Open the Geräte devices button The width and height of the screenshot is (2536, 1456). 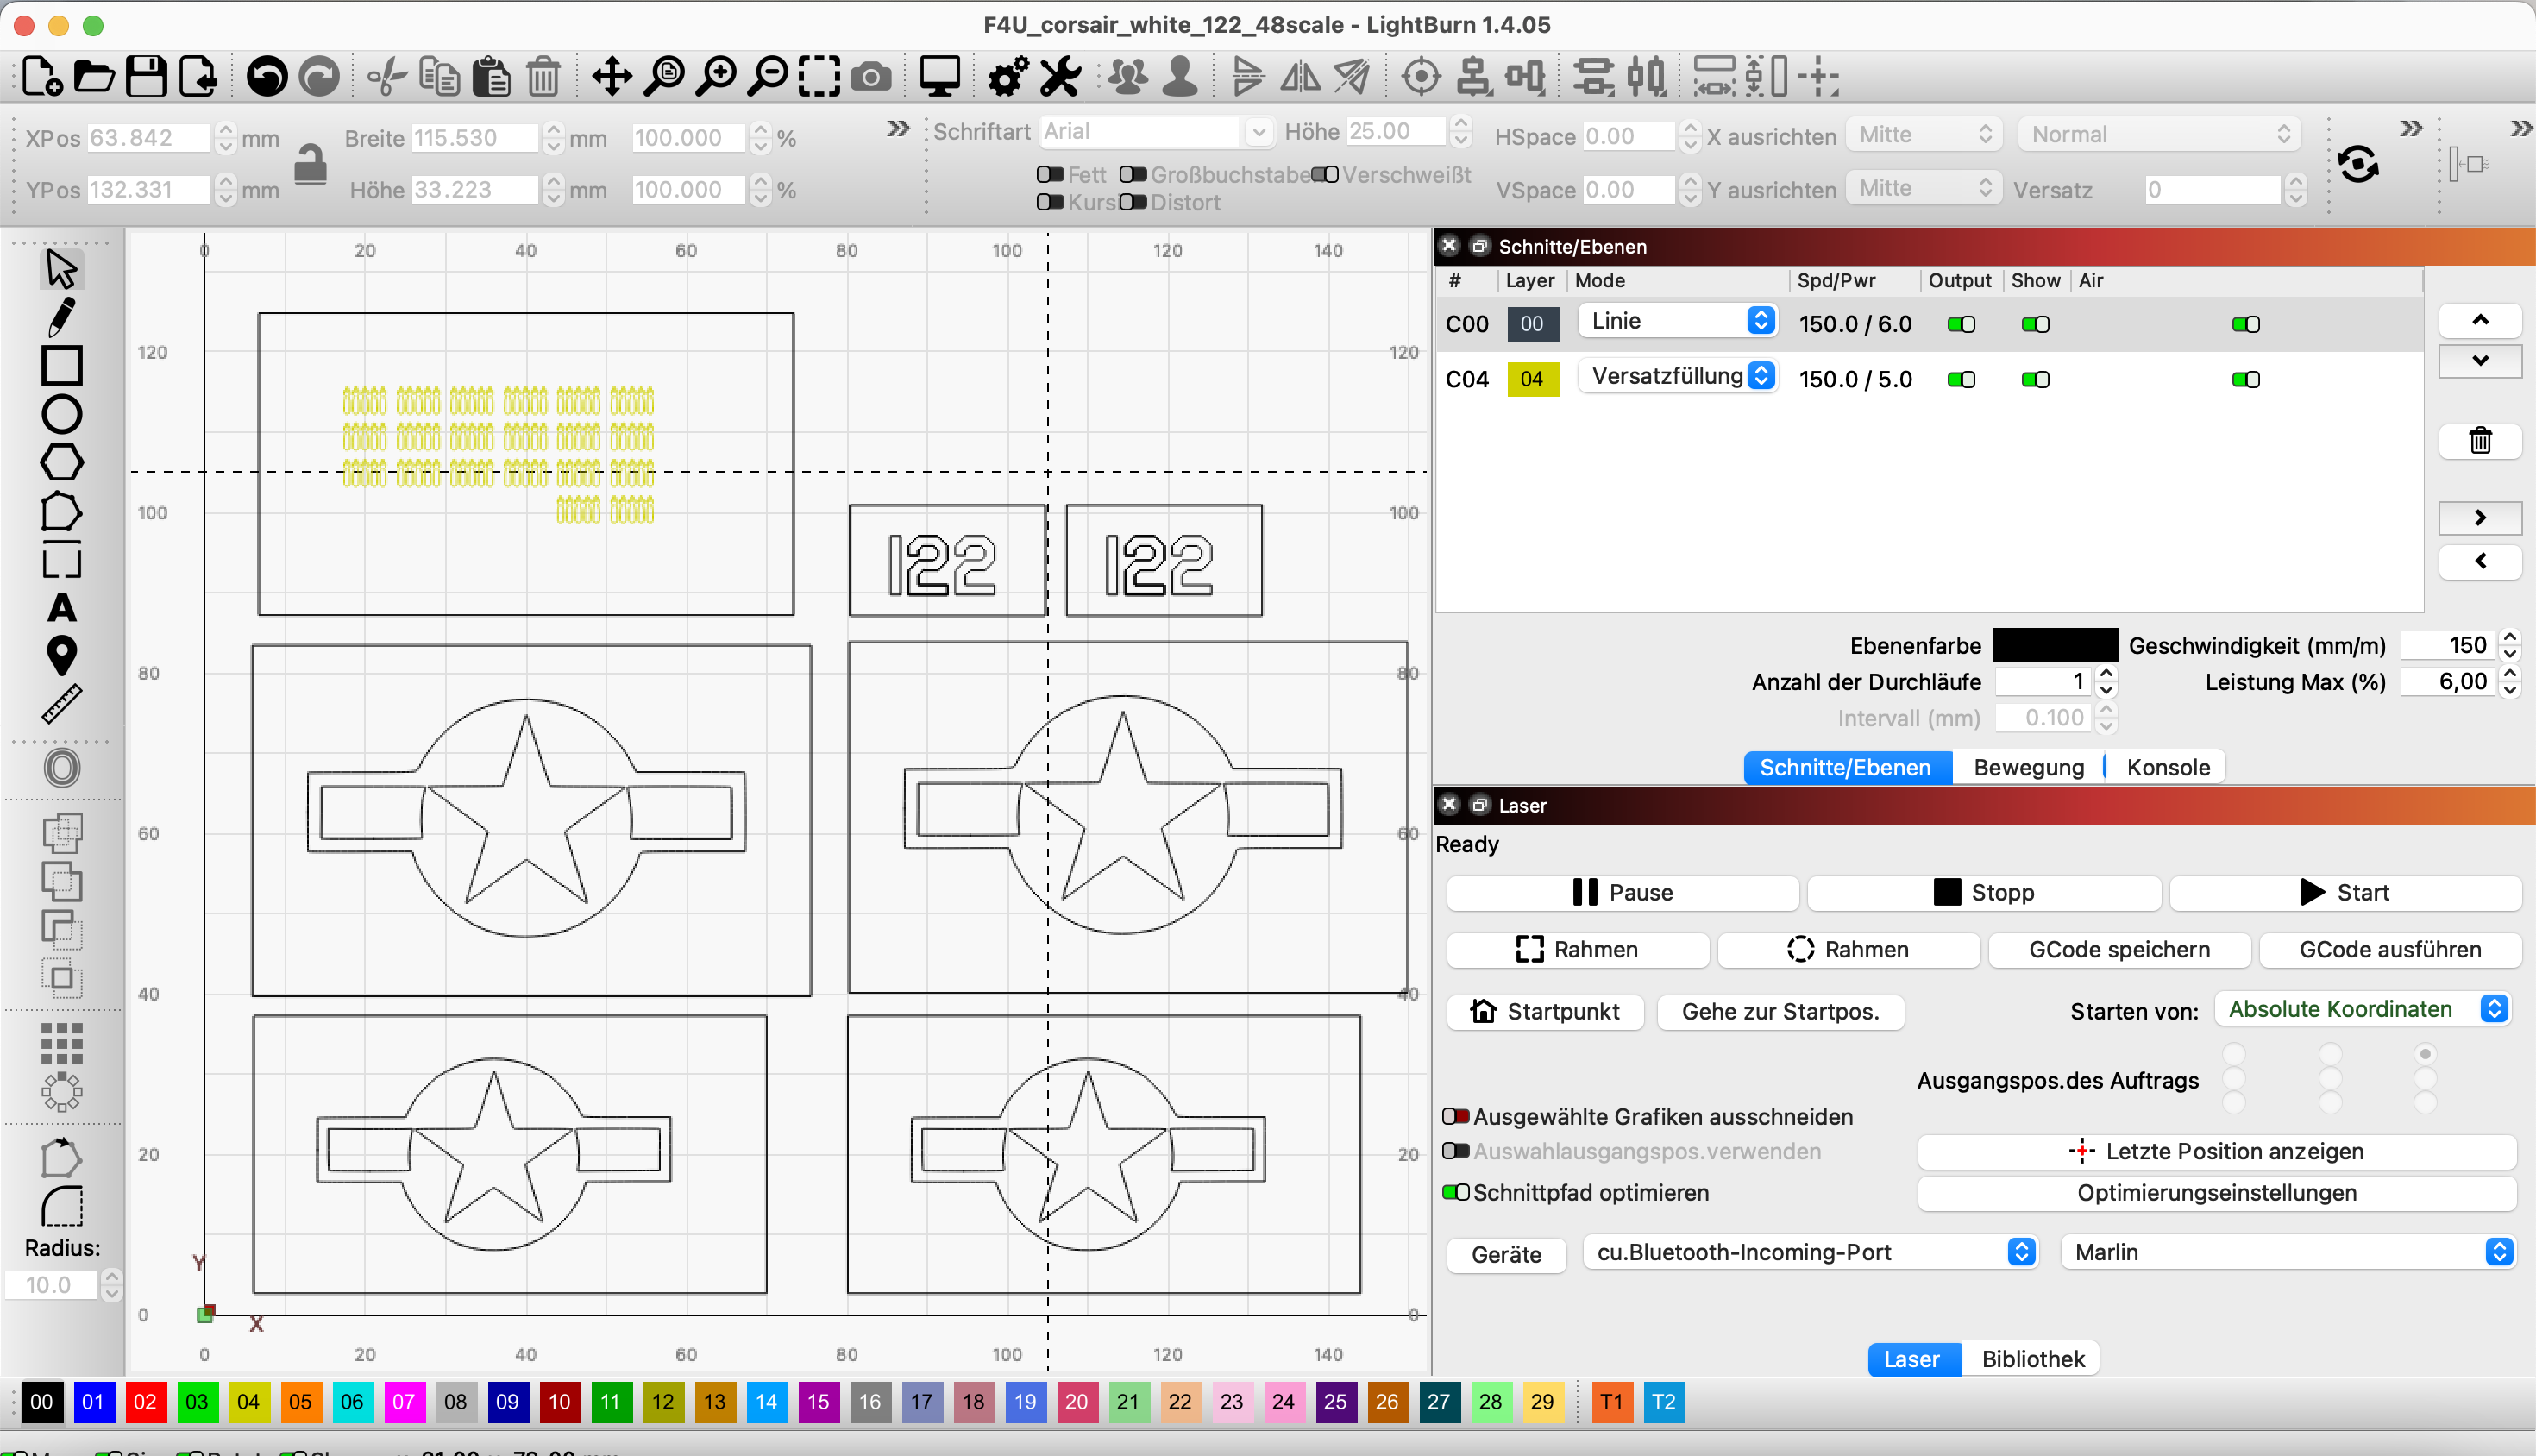click(x=1506, y=1254)
